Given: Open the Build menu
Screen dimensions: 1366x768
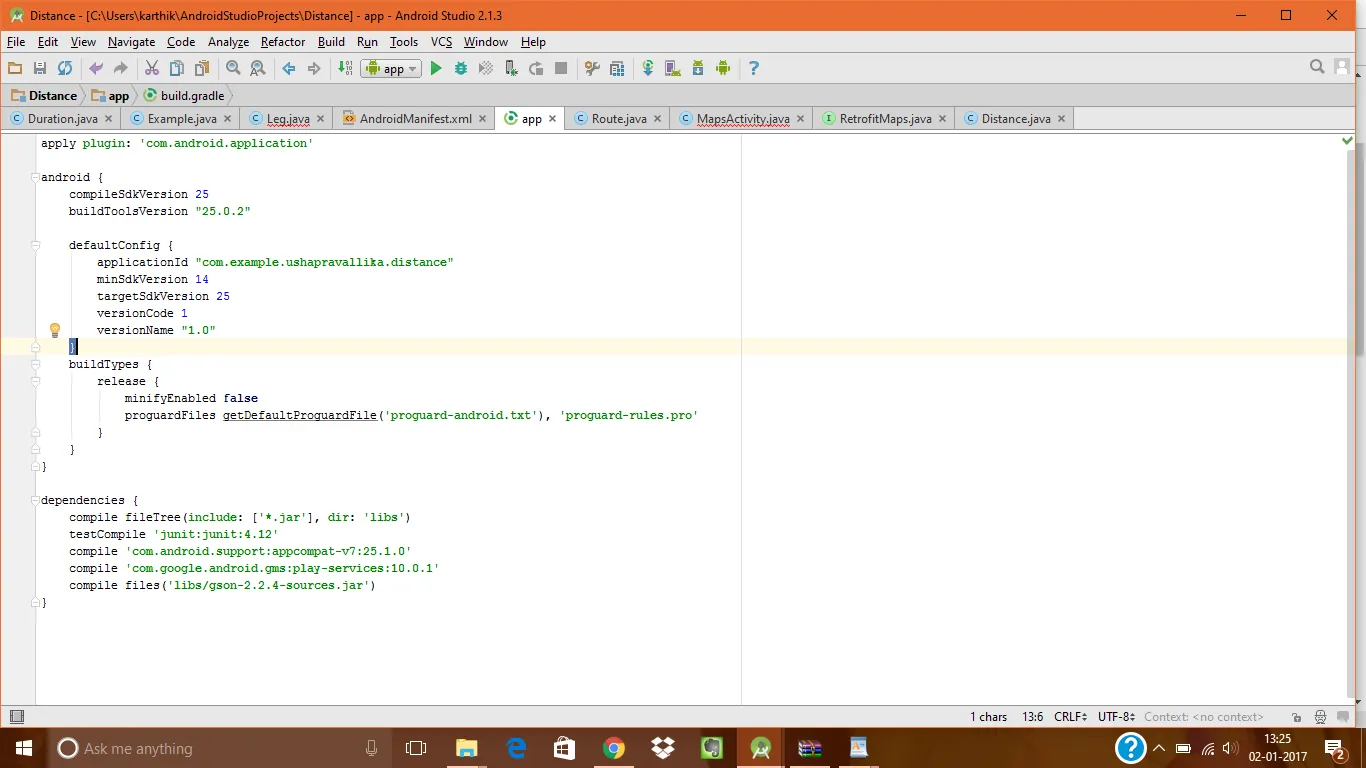Looking at the screenshot, I should coord(331,42).
